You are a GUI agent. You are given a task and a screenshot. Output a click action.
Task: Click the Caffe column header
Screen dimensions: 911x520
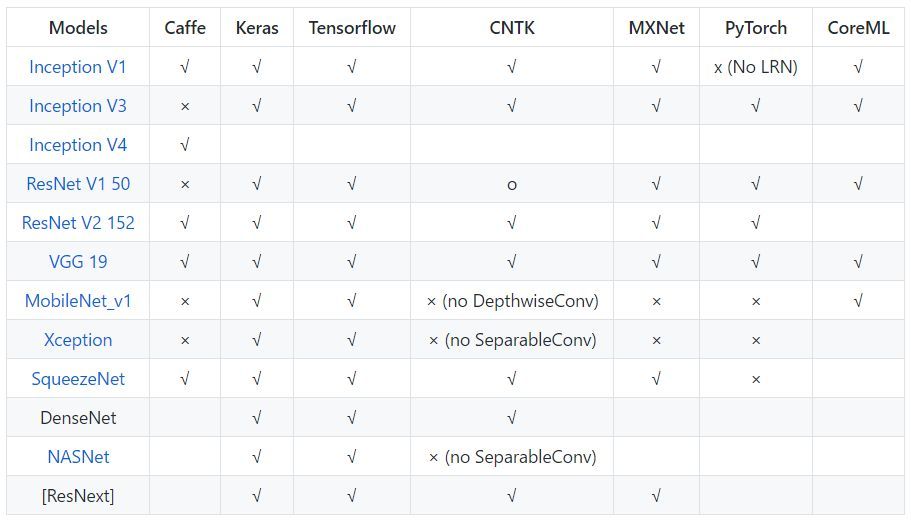[185, 28]
